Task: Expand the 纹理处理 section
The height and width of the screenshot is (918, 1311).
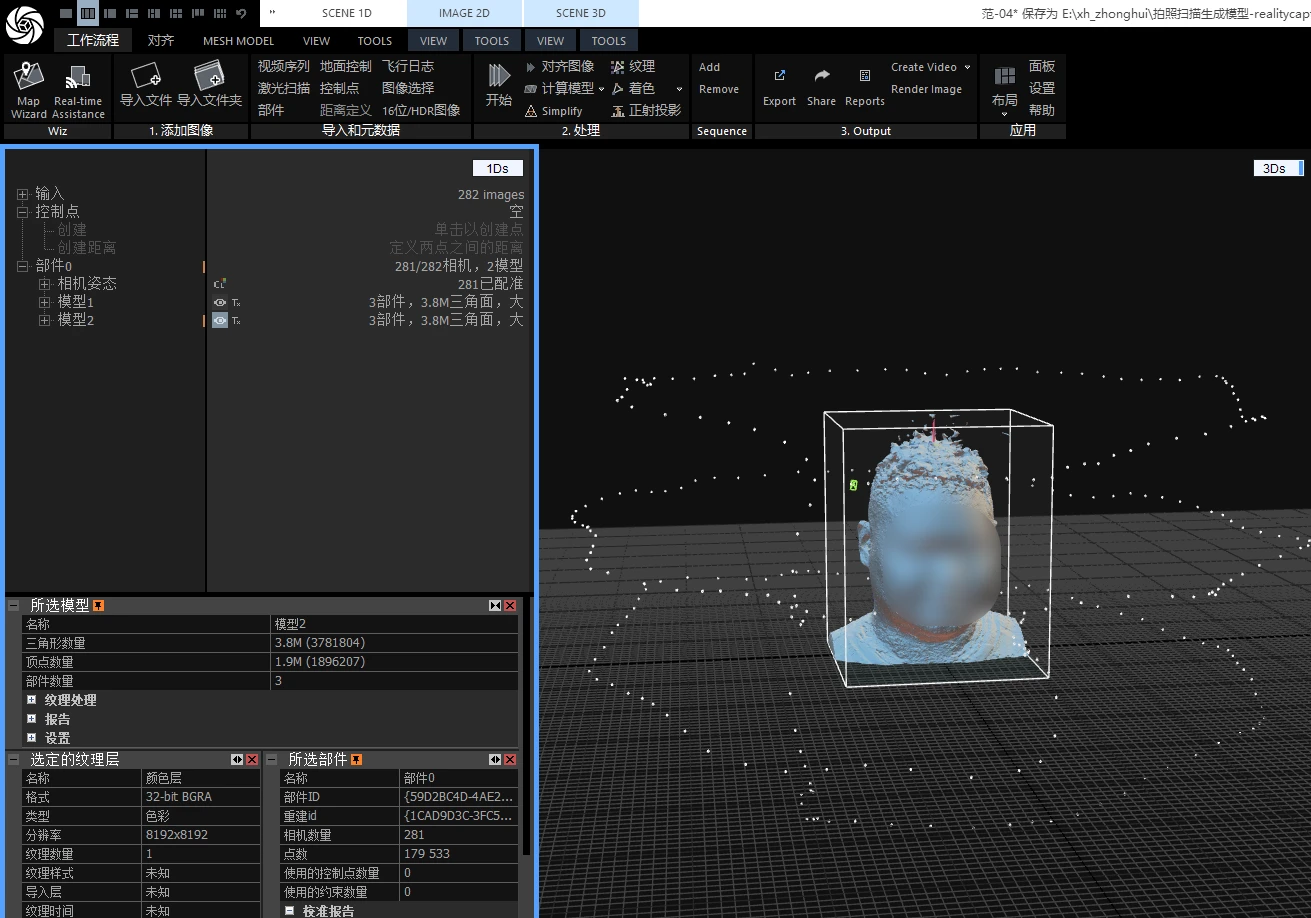Action: click(31, 700)
